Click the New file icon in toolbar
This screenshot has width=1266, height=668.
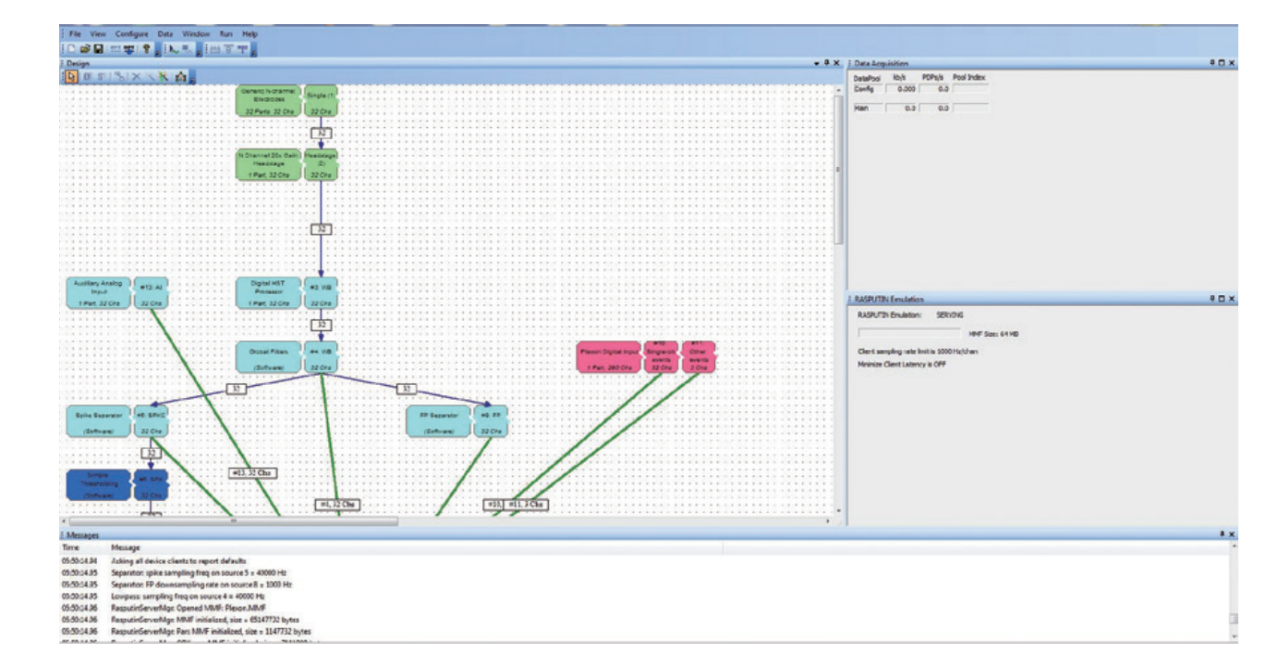(72, 48)
